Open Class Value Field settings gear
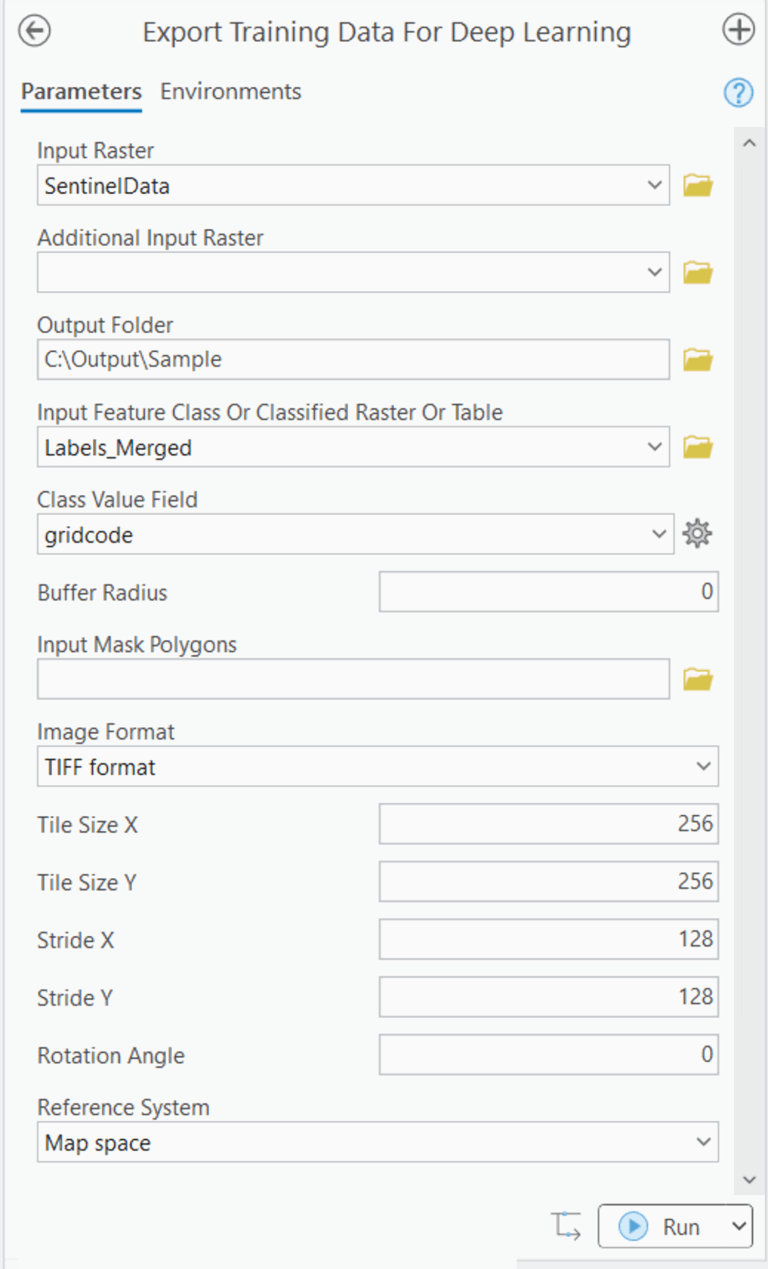The image size is (768, 1269). (697, 533)
